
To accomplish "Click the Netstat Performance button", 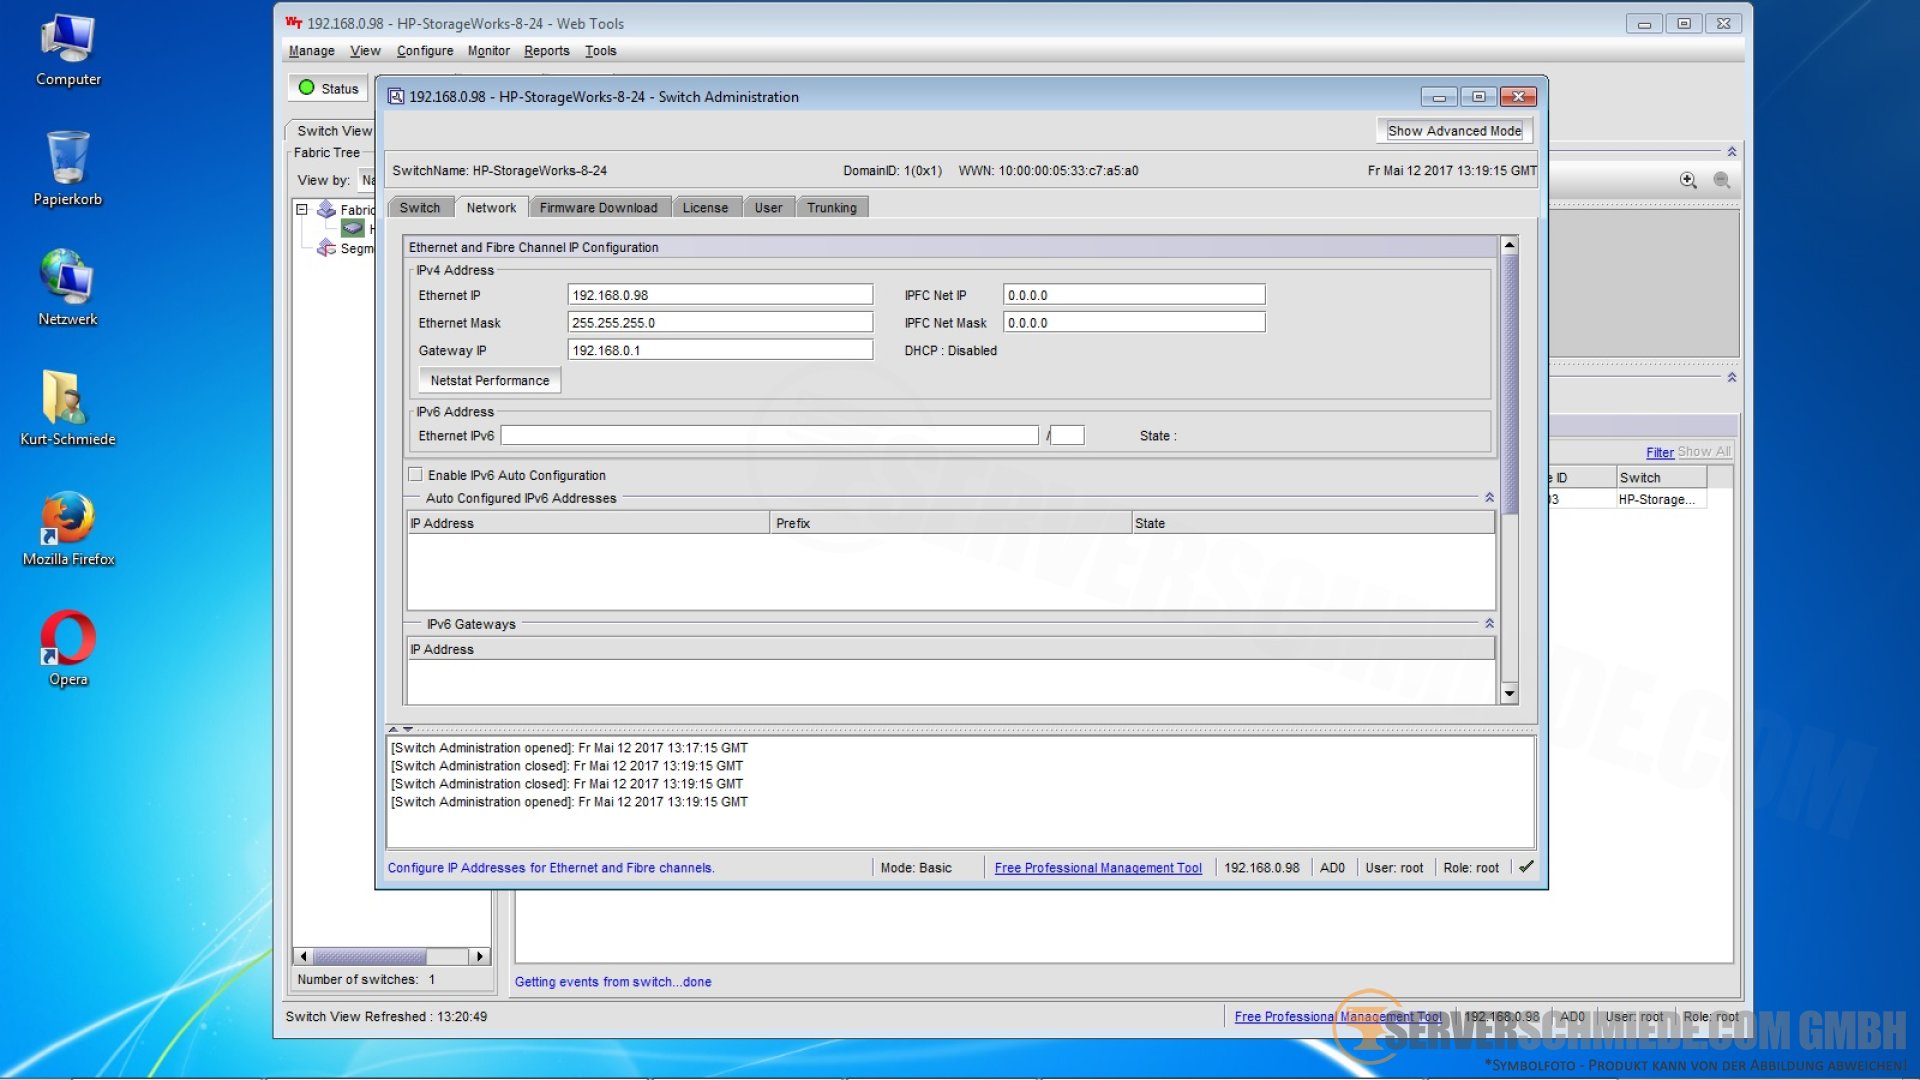I will (489, 381).
